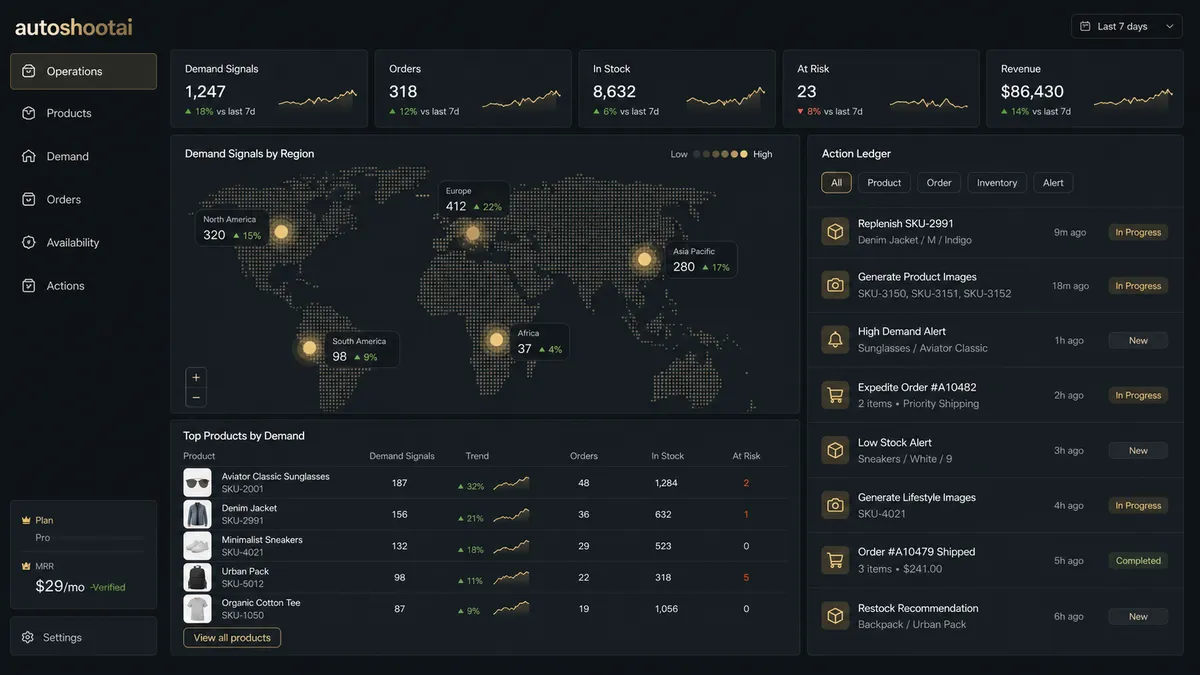Click the Asia Pacific demand marker
This screenshot has height=675, width=1200.
pyautogui.click(x=644, y=259)
